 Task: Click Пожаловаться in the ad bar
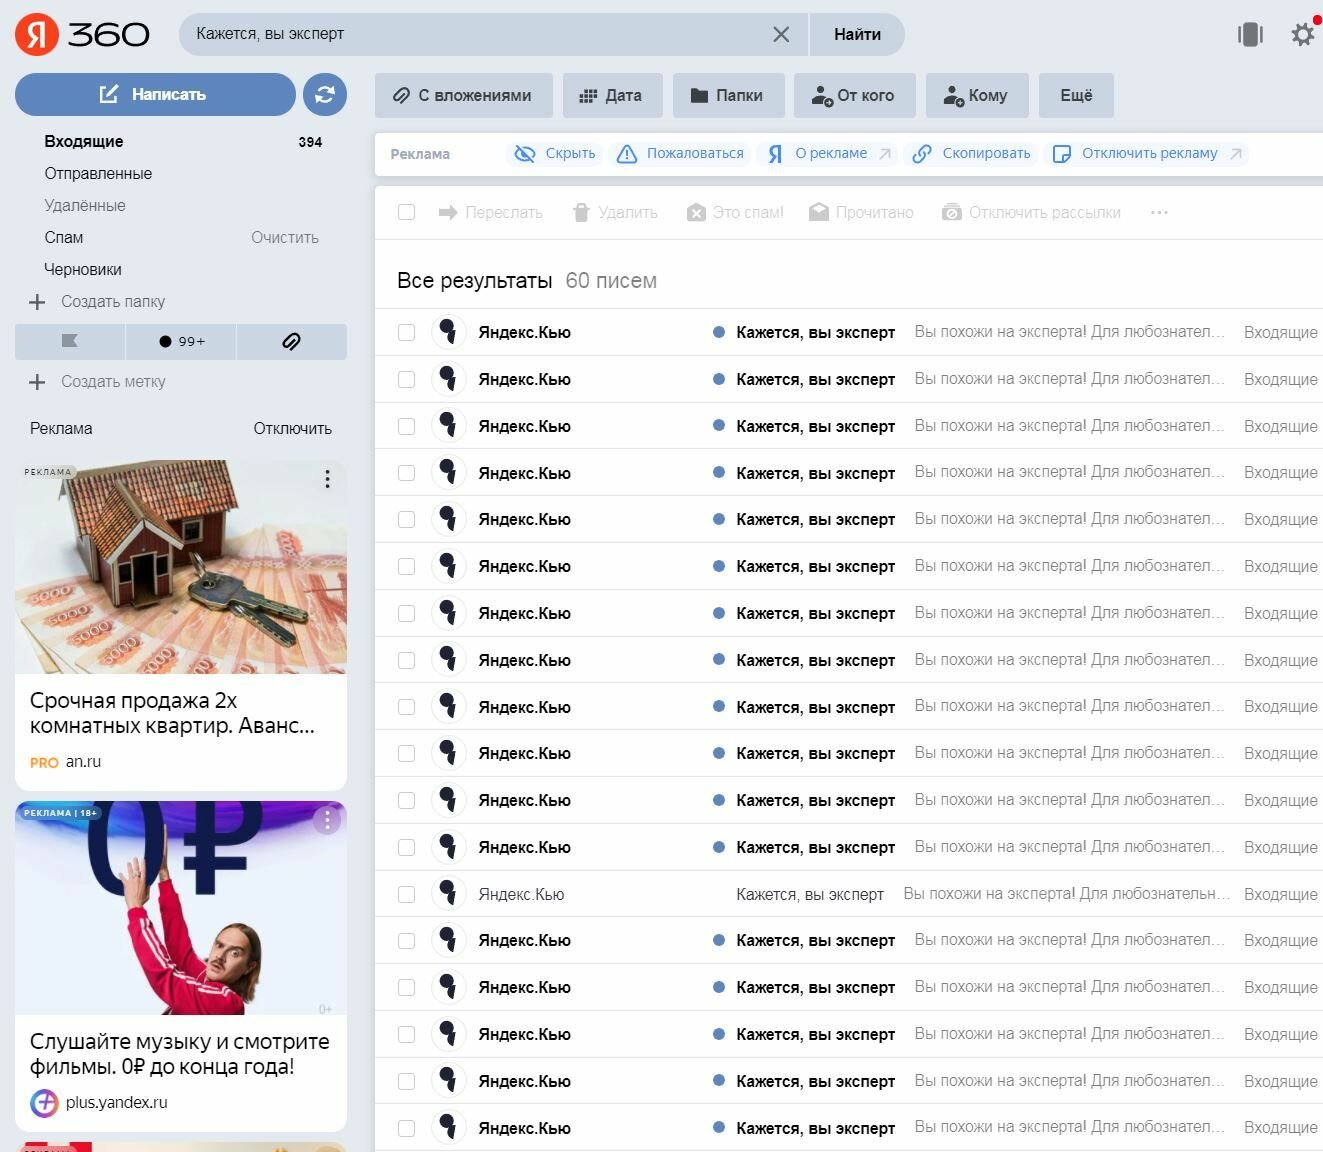680,153
